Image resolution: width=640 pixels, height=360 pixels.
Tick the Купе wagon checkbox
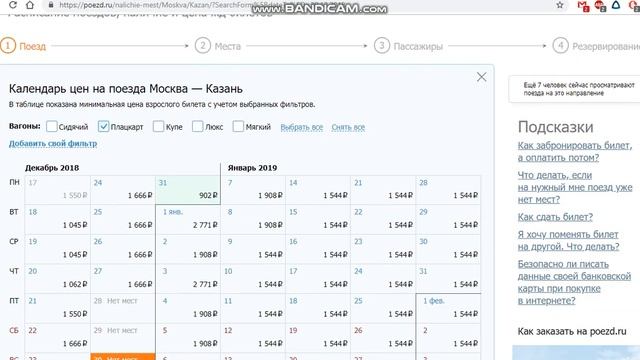158,127
